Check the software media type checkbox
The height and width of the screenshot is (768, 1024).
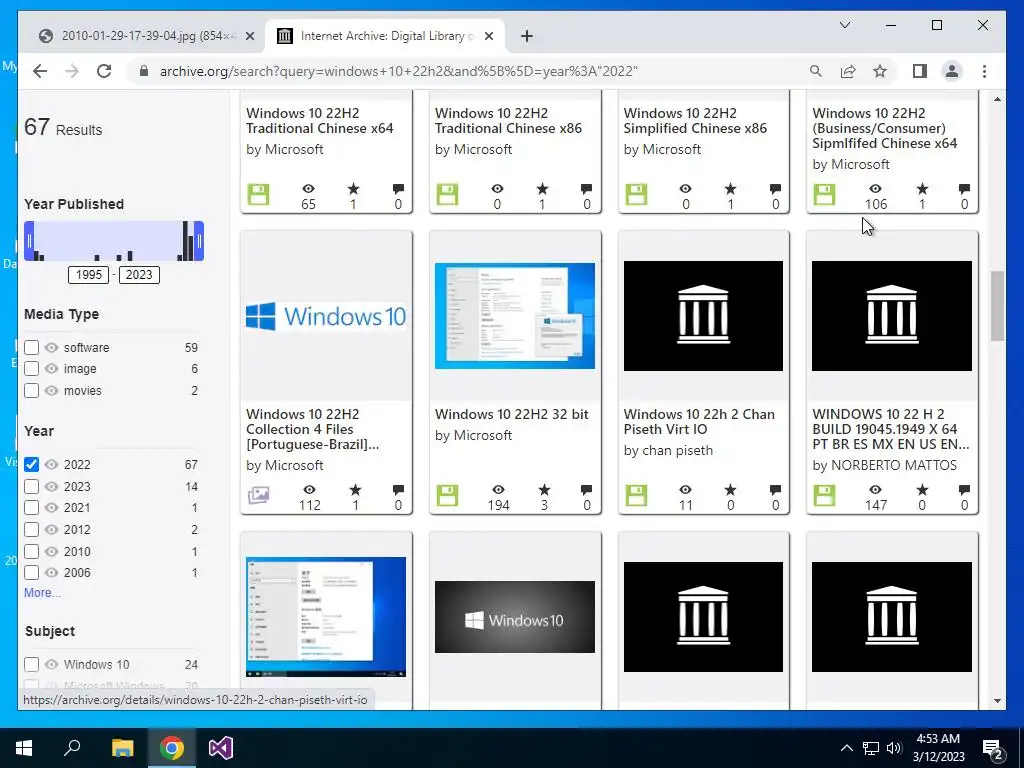click(31, 347)
